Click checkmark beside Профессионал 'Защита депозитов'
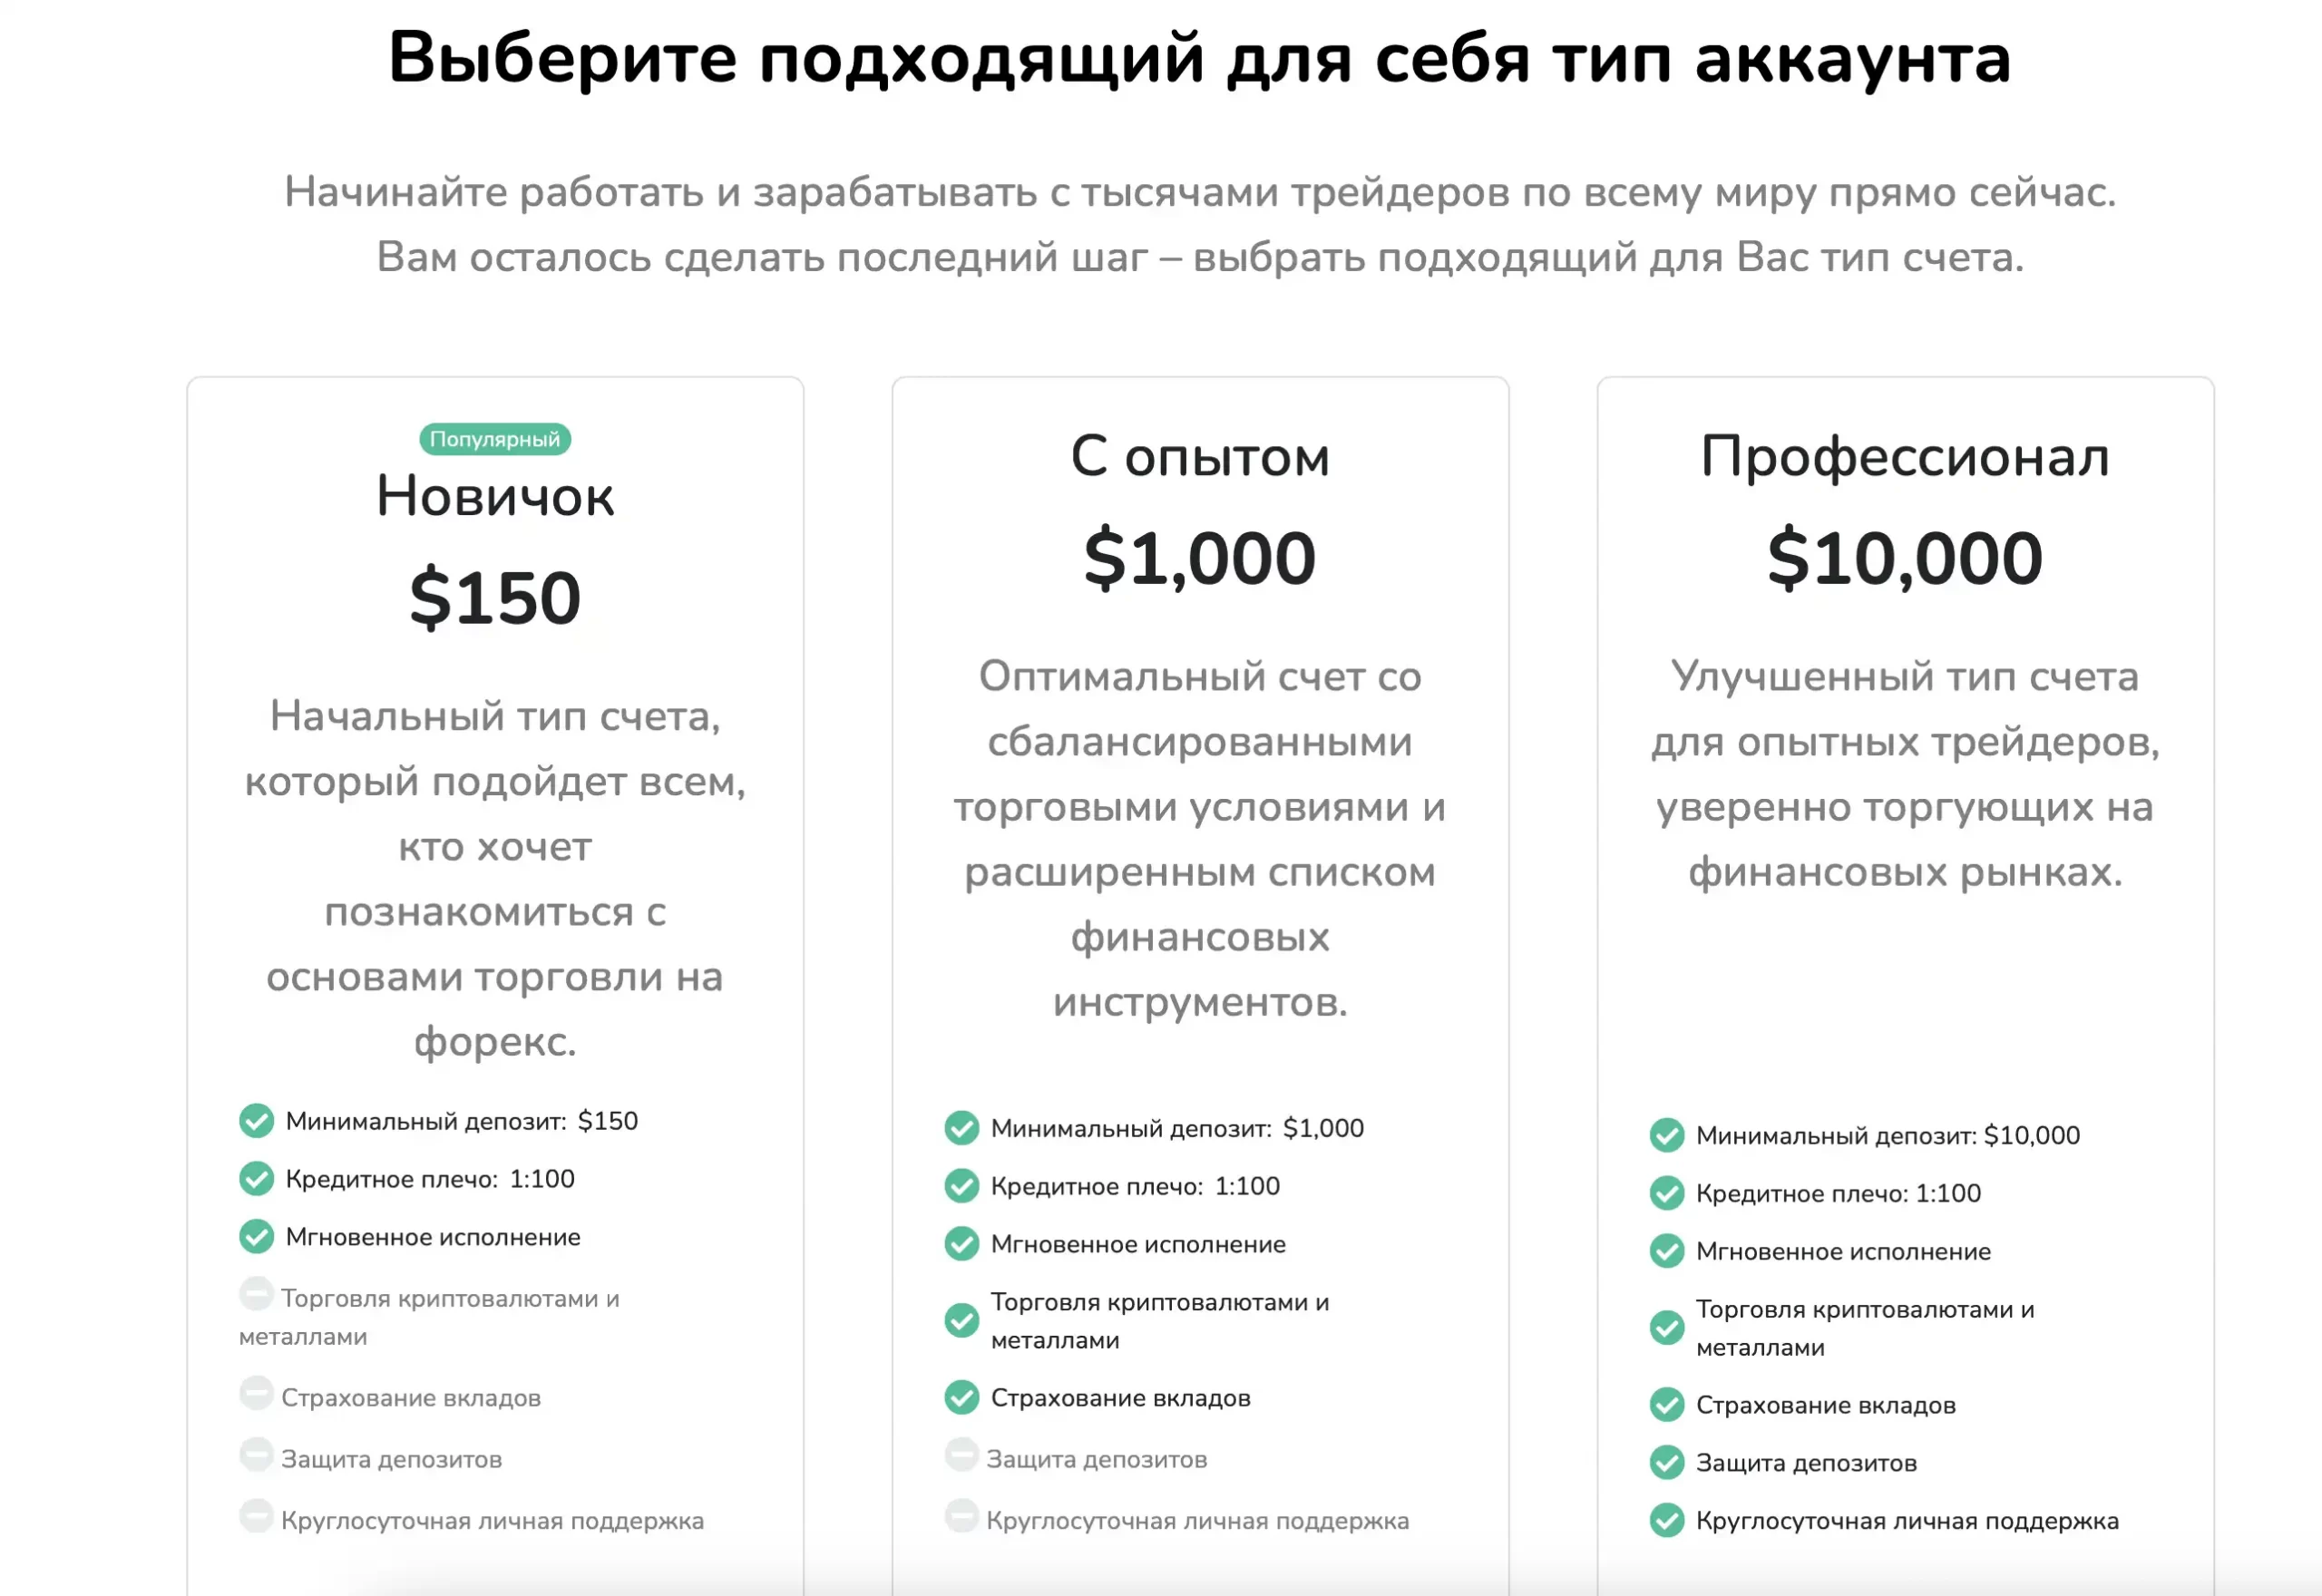Viewport: 2322px width, 1596px height. point(1666,1462)
